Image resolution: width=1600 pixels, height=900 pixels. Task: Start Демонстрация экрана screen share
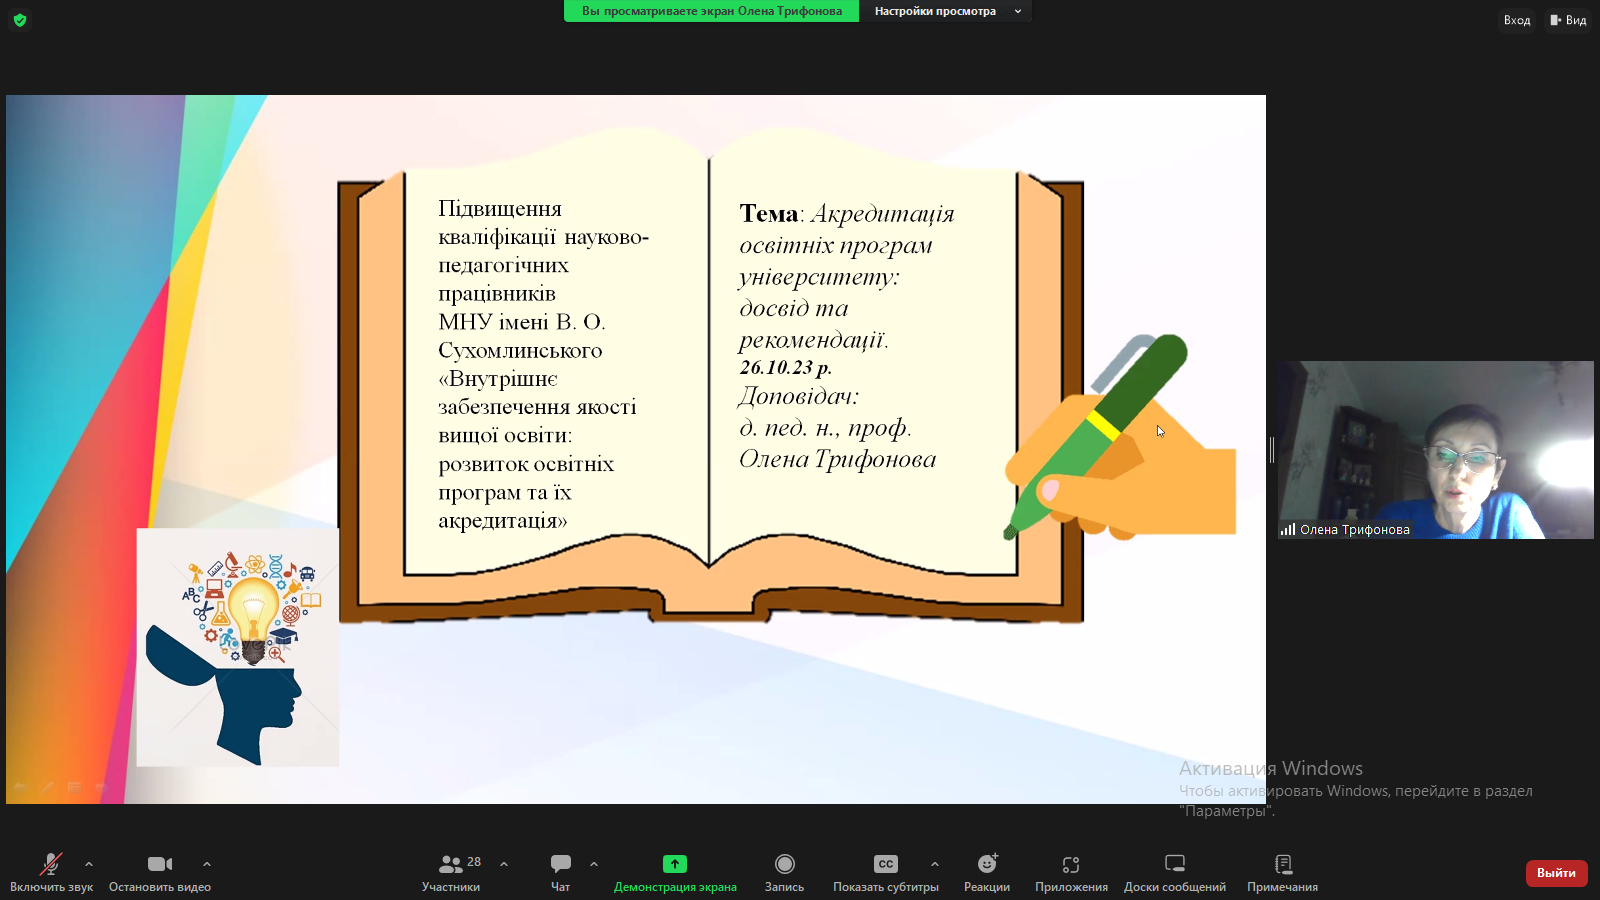(675, 872)
